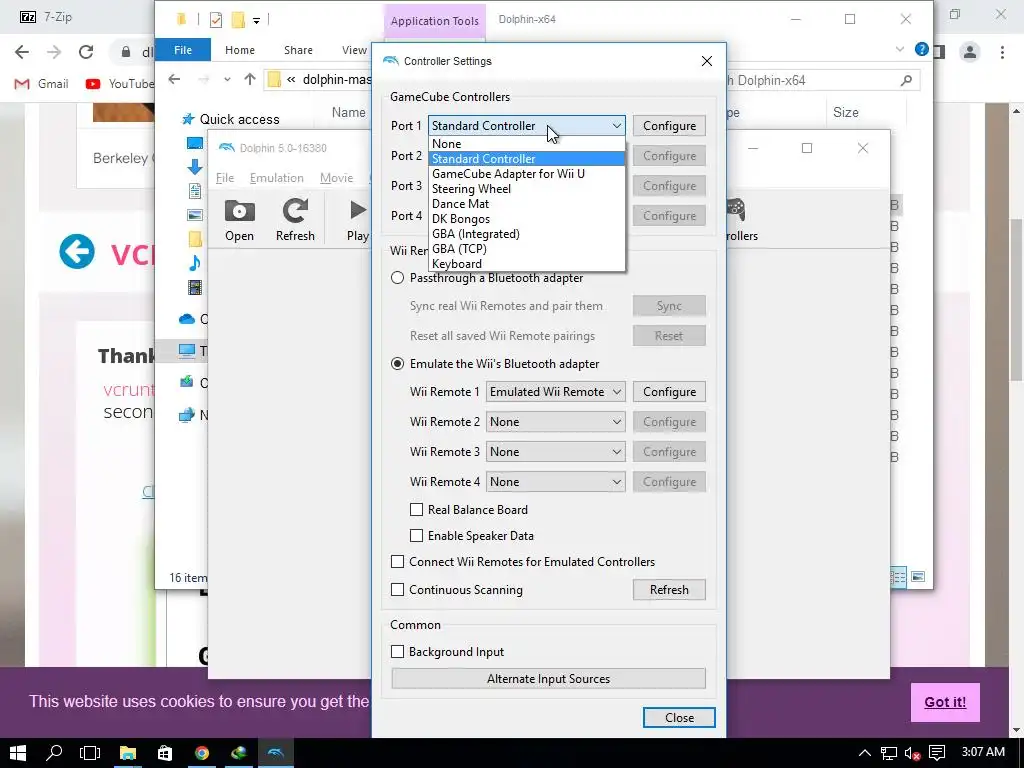Screen dimensions: 1024x768
Task: Collapse the Port 1 controller dropdown
Action: pos(526,125)
